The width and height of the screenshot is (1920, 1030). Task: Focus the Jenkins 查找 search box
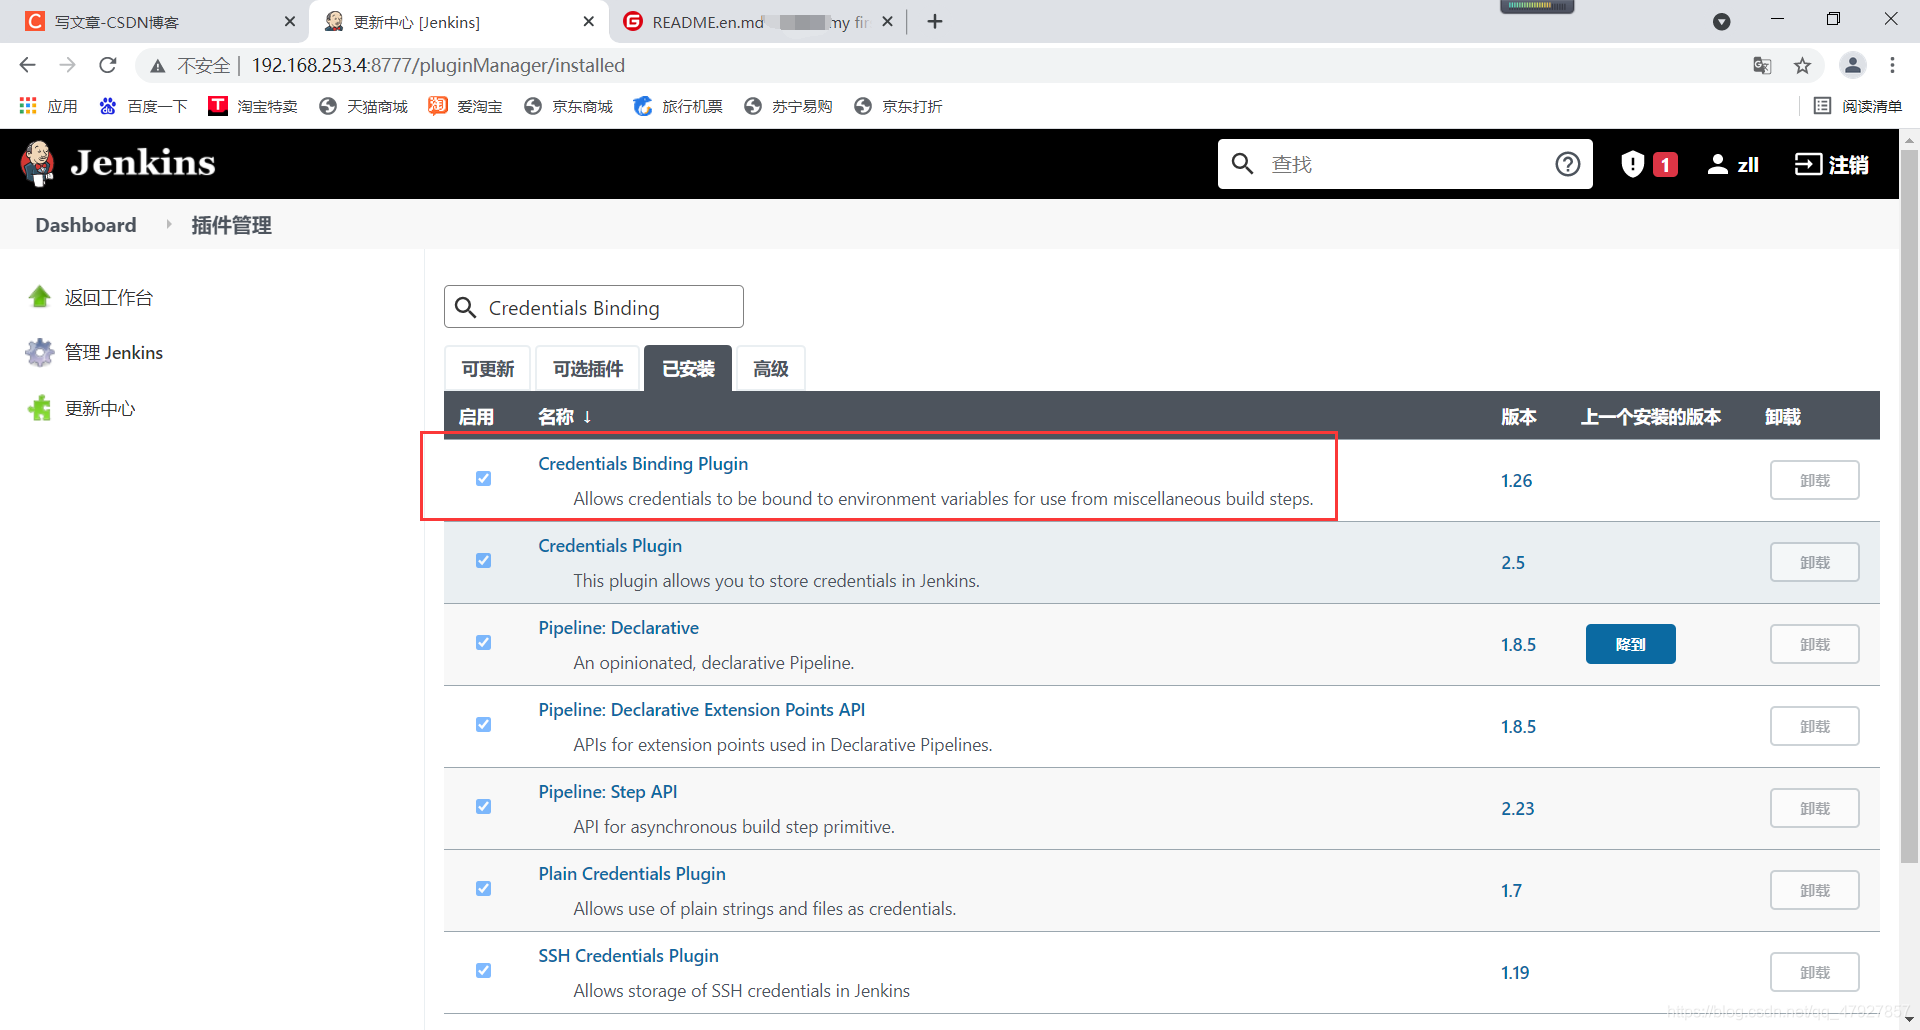(1405, 164)
